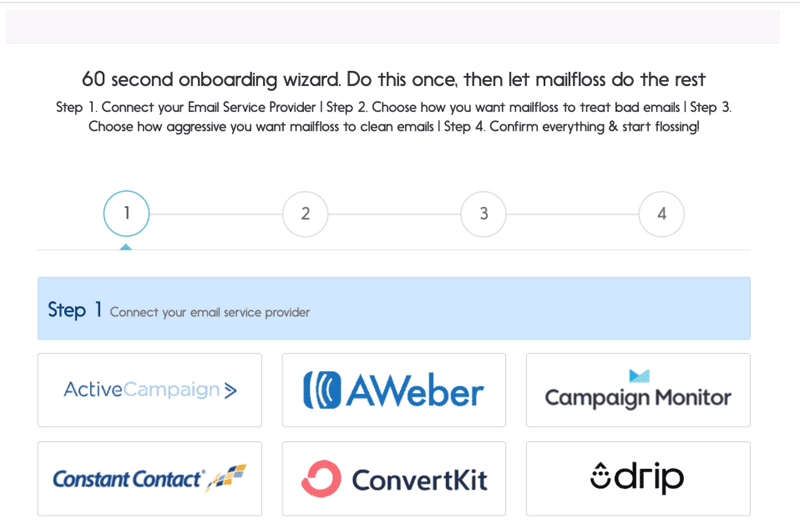
Task: Click the ConvertKit circular logo icon
Action: [x=321, y=479]
